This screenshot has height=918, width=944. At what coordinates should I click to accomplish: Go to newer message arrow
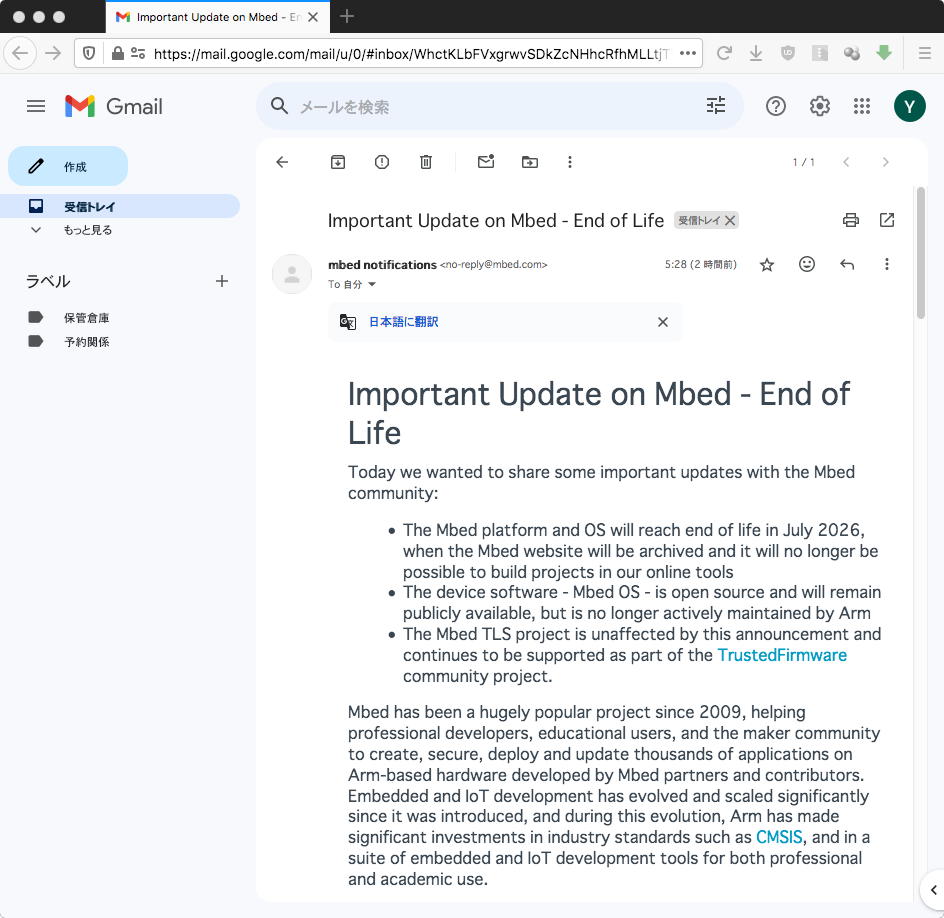pos(846,162)
